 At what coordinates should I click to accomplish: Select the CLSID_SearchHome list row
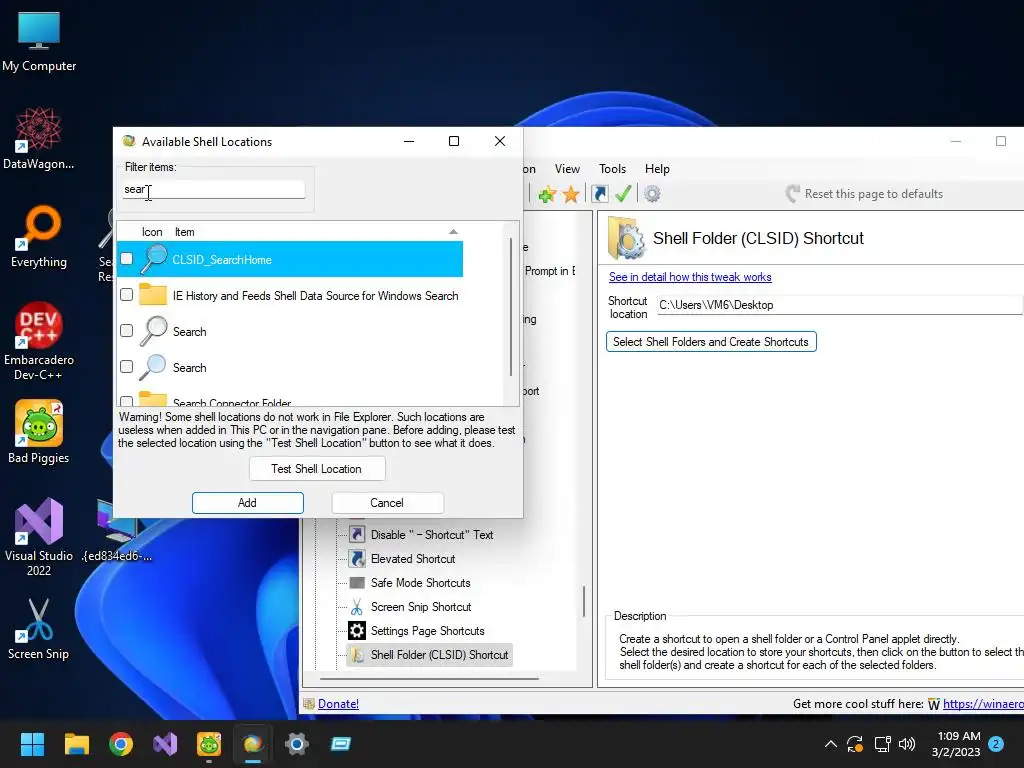tap(290, 259)
